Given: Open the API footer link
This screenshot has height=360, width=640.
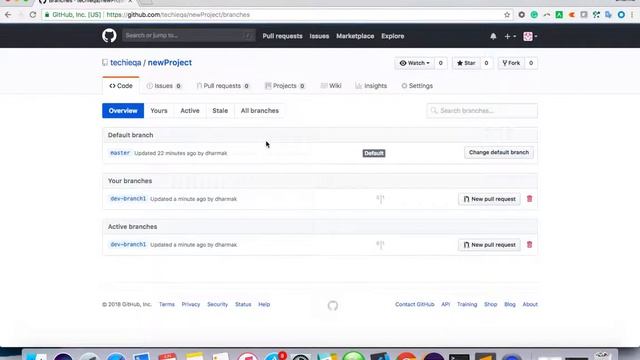Looking at the screenshot, I should point(445,304).
